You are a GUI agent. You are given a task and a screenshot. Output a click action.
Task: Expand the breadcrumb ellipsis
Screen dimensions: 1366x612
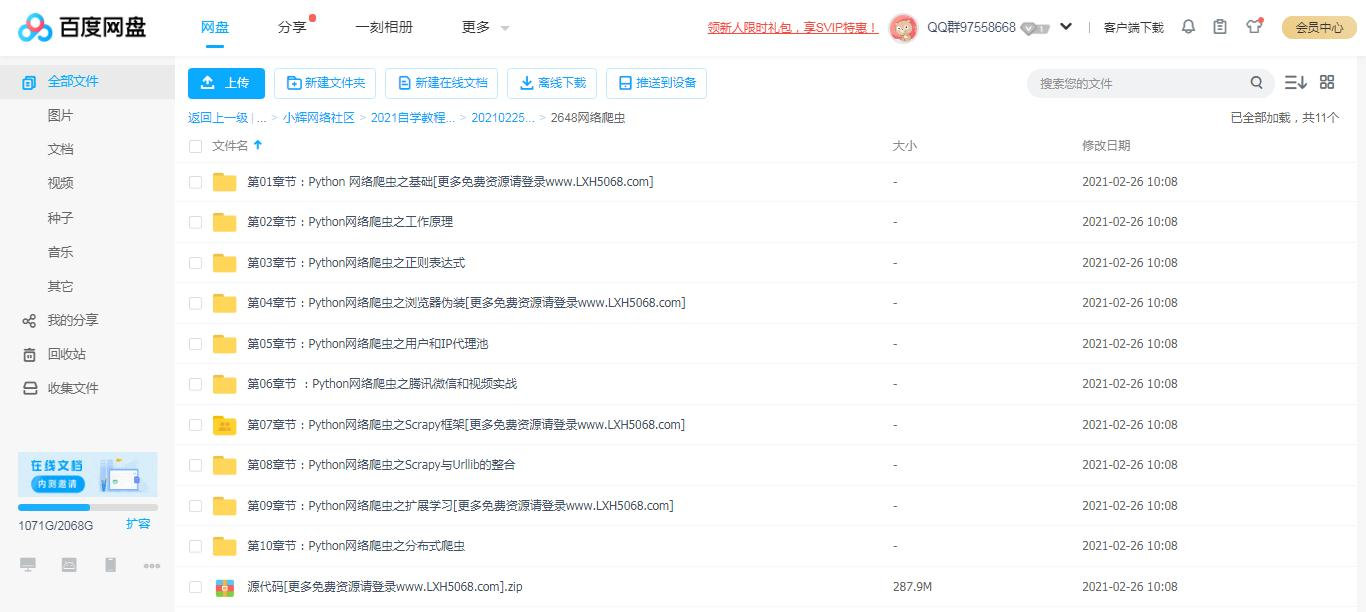[261, 118]
